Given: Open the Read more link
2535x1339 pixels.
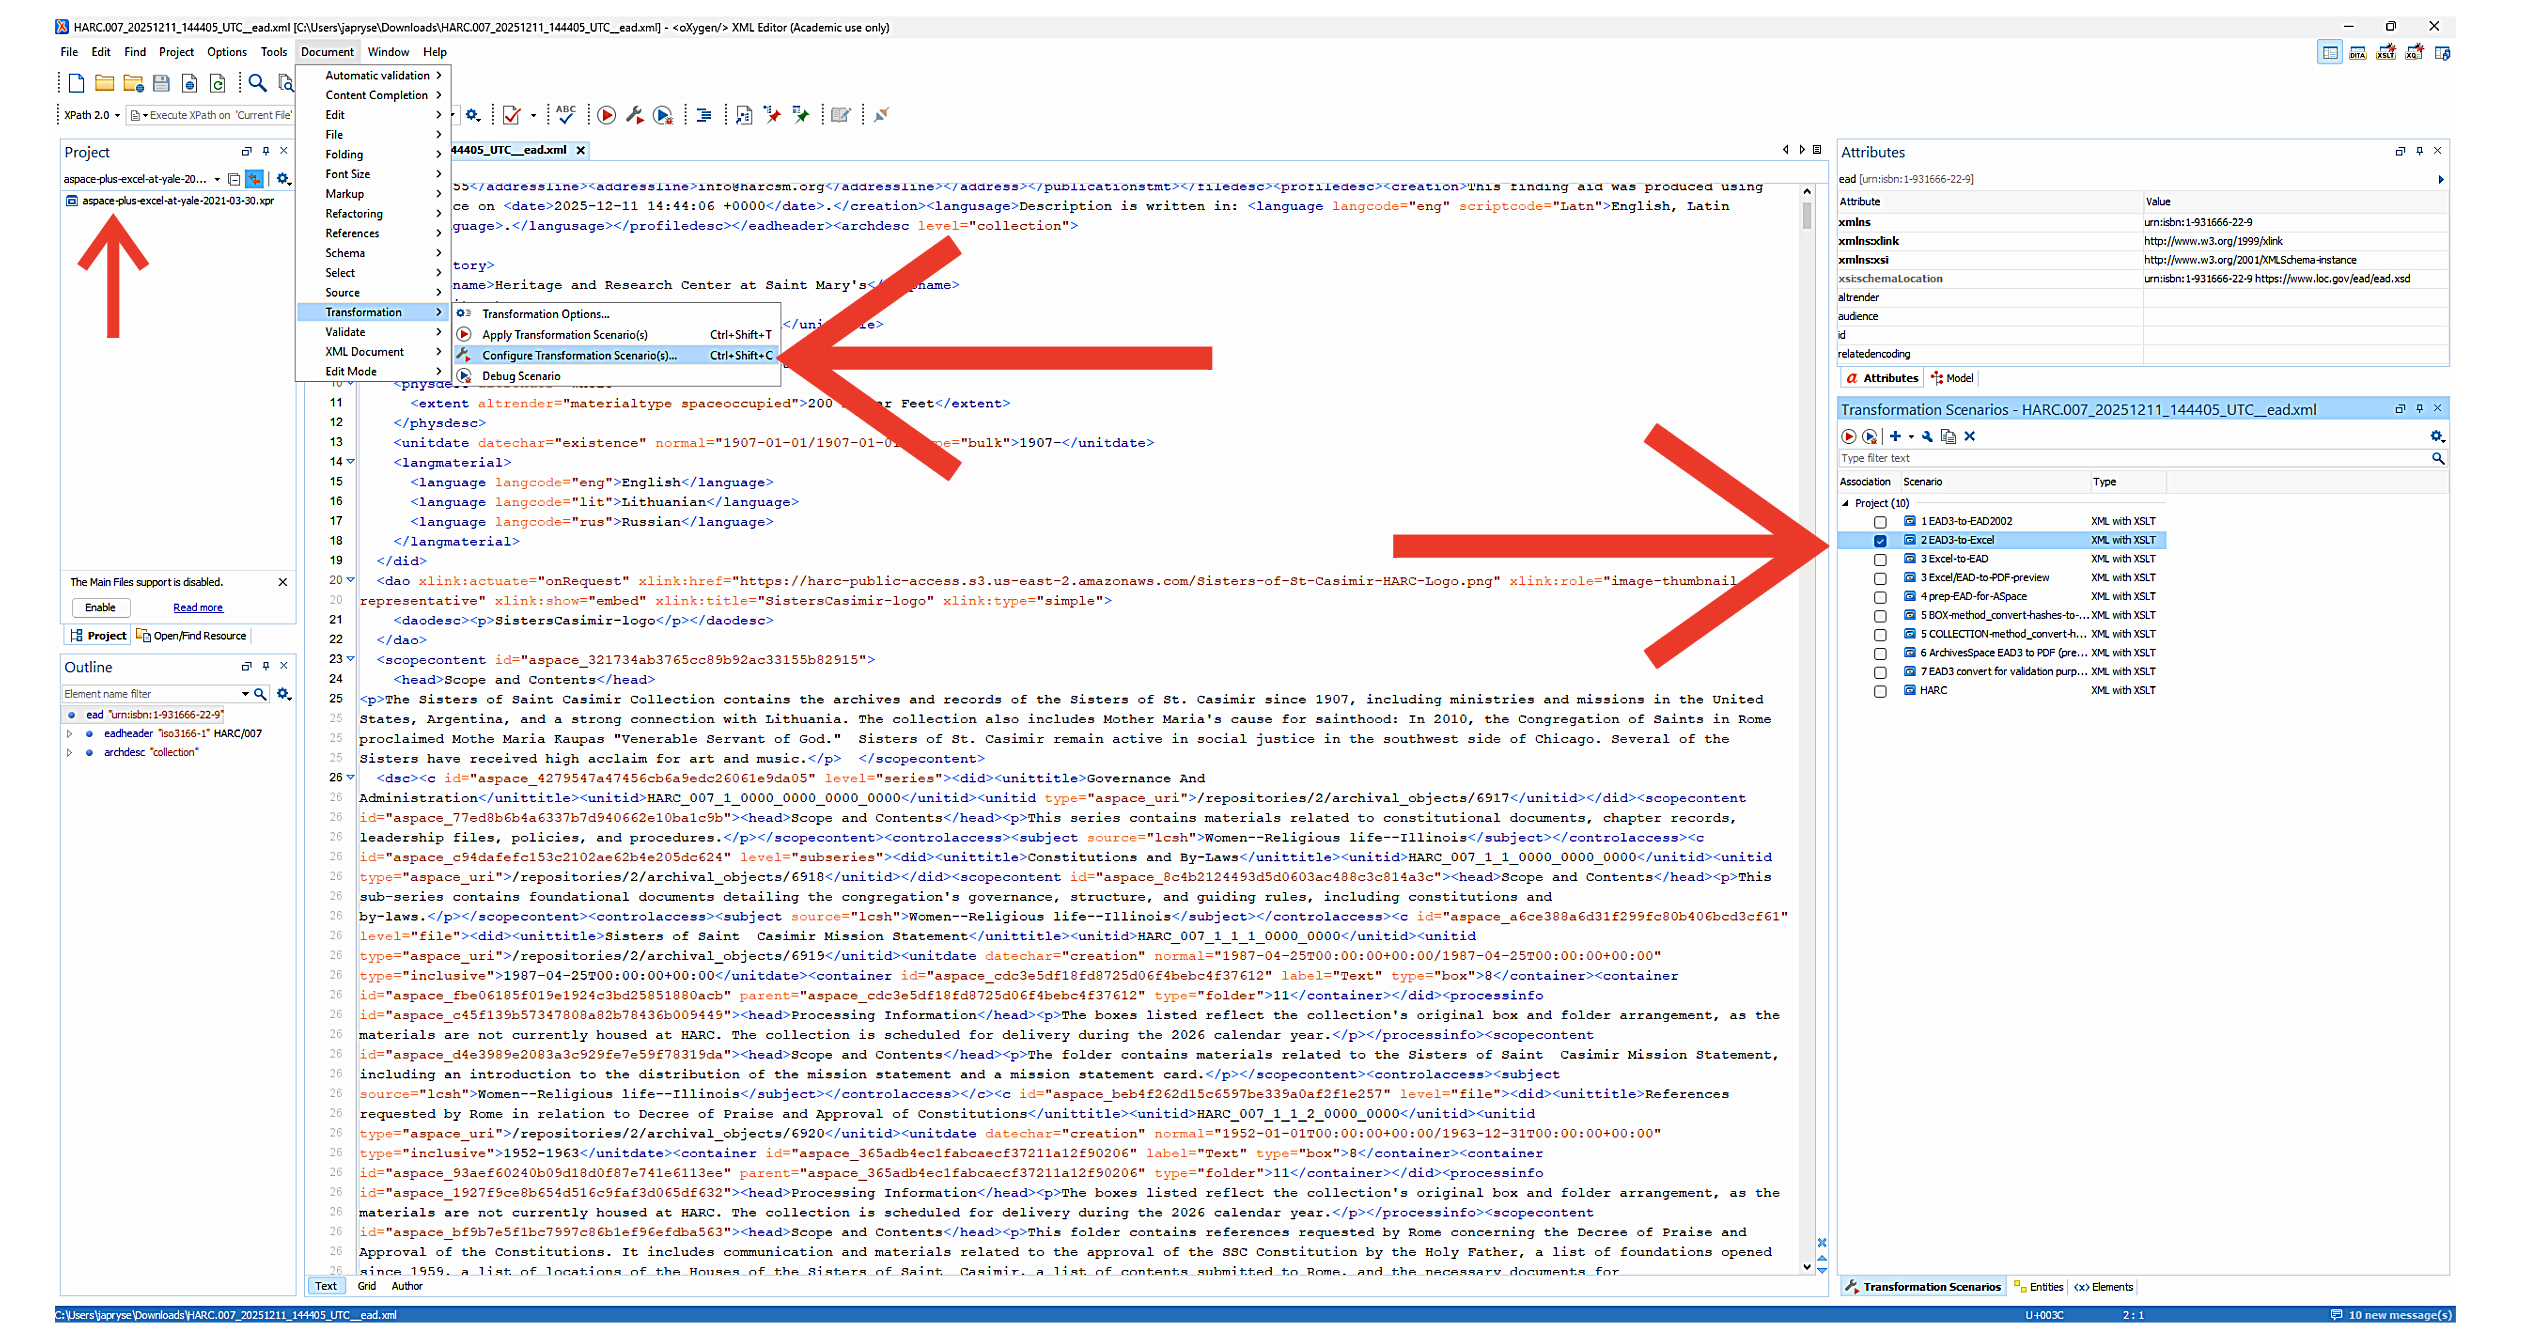Looking at the screenshot, I should (198, 608).
